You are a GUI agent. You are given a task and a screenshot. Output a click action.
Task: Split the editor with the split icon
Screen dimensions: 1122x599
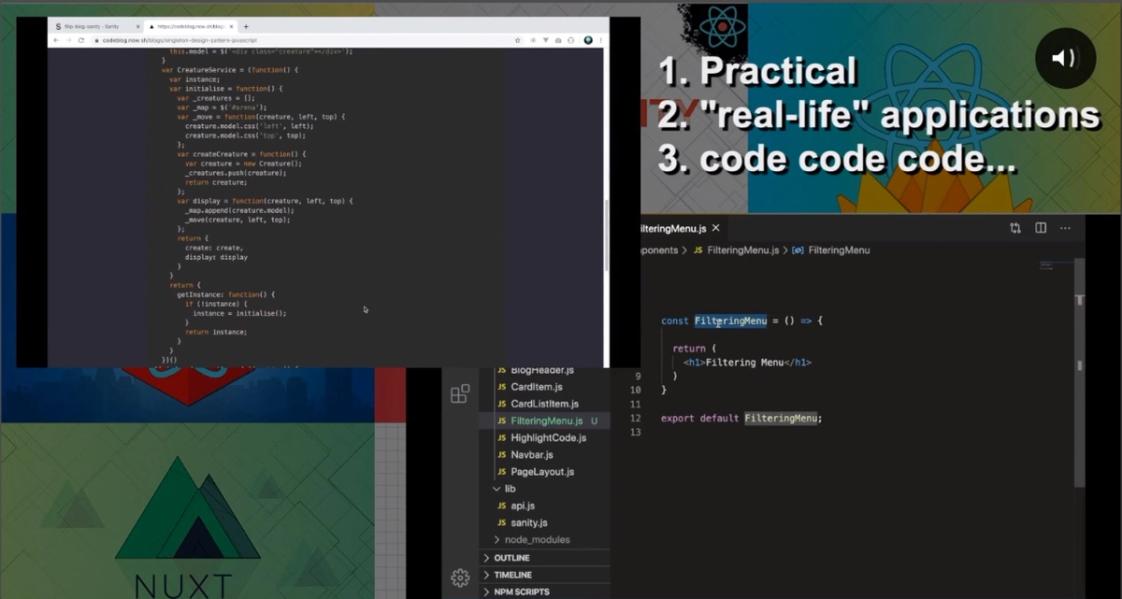point(1040,228)
